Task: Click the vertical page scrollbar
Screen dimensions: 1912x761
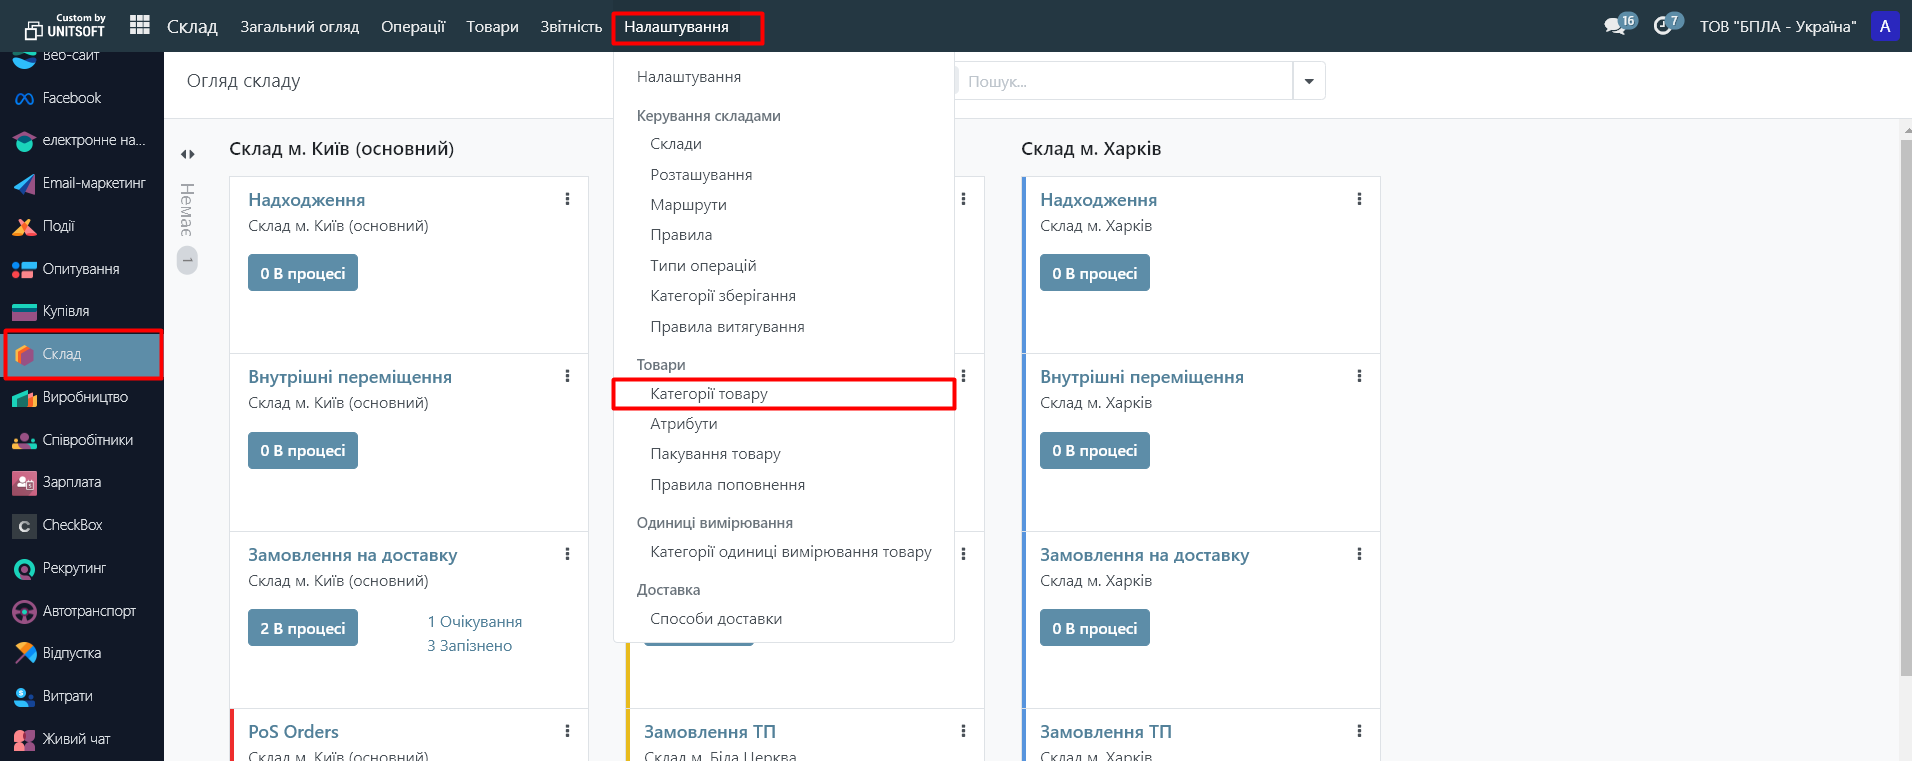Action: point(1905,400)
